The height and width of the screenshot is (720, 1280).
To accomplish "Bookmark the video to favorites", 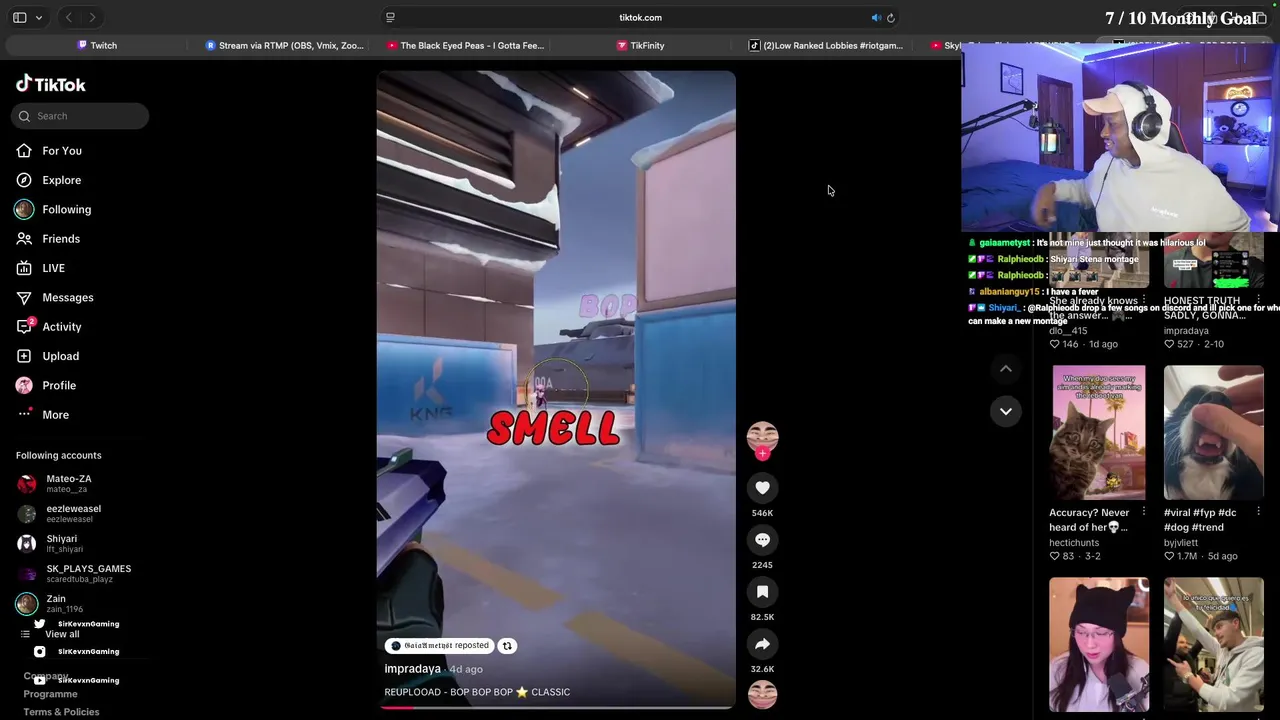I will click(x=762, y=592).
